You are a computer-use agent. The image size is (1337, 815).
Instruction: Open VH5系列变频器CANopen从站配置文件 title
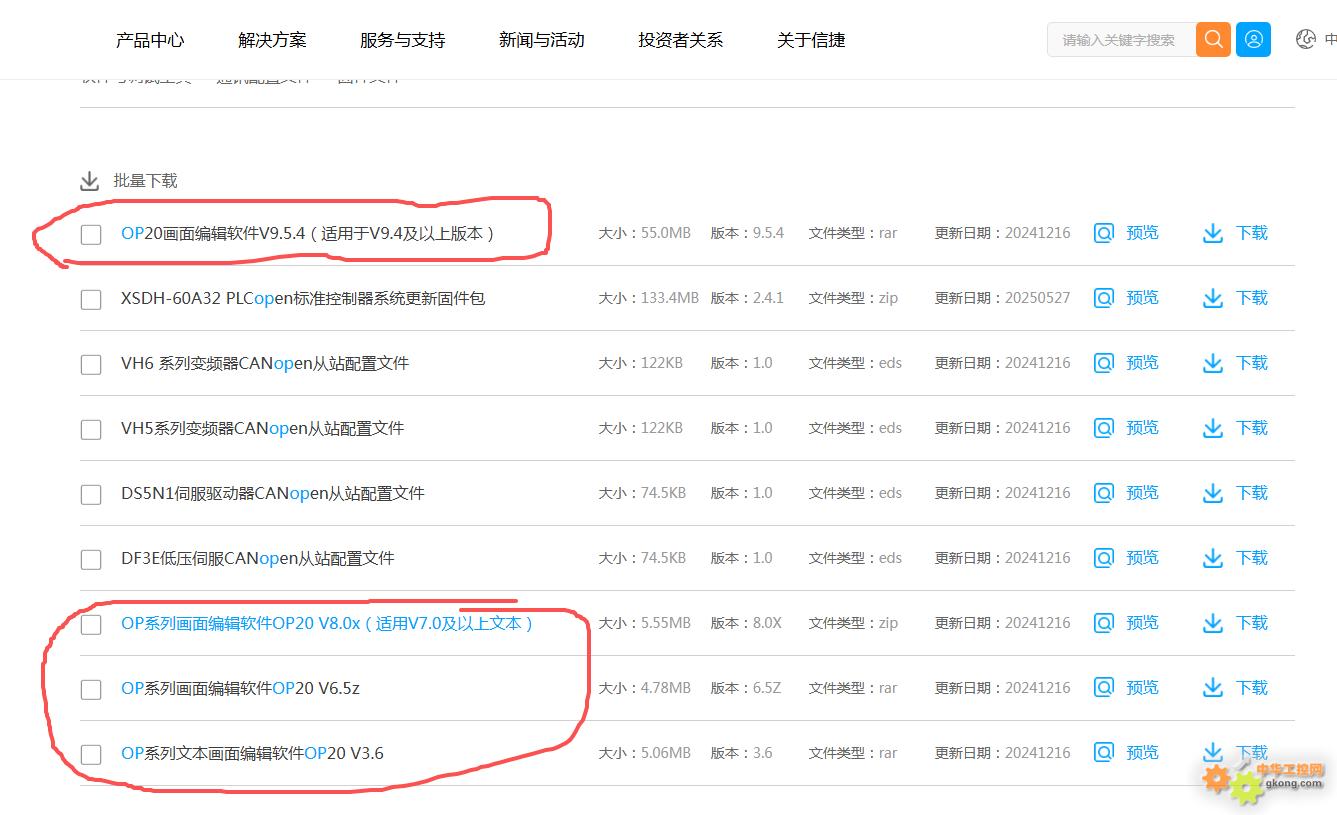(x=262, y=428)
